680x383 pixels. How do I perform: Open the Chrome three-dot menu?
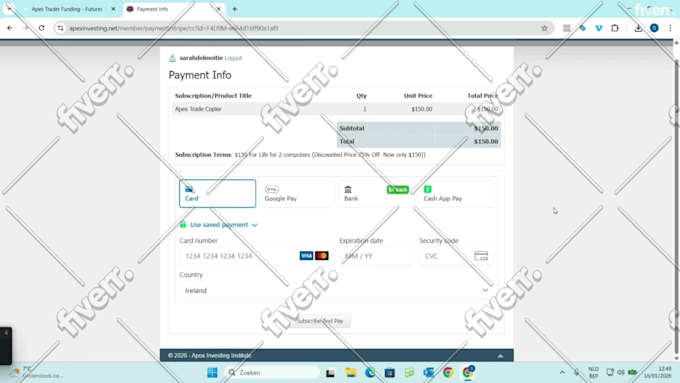point(670,28)
